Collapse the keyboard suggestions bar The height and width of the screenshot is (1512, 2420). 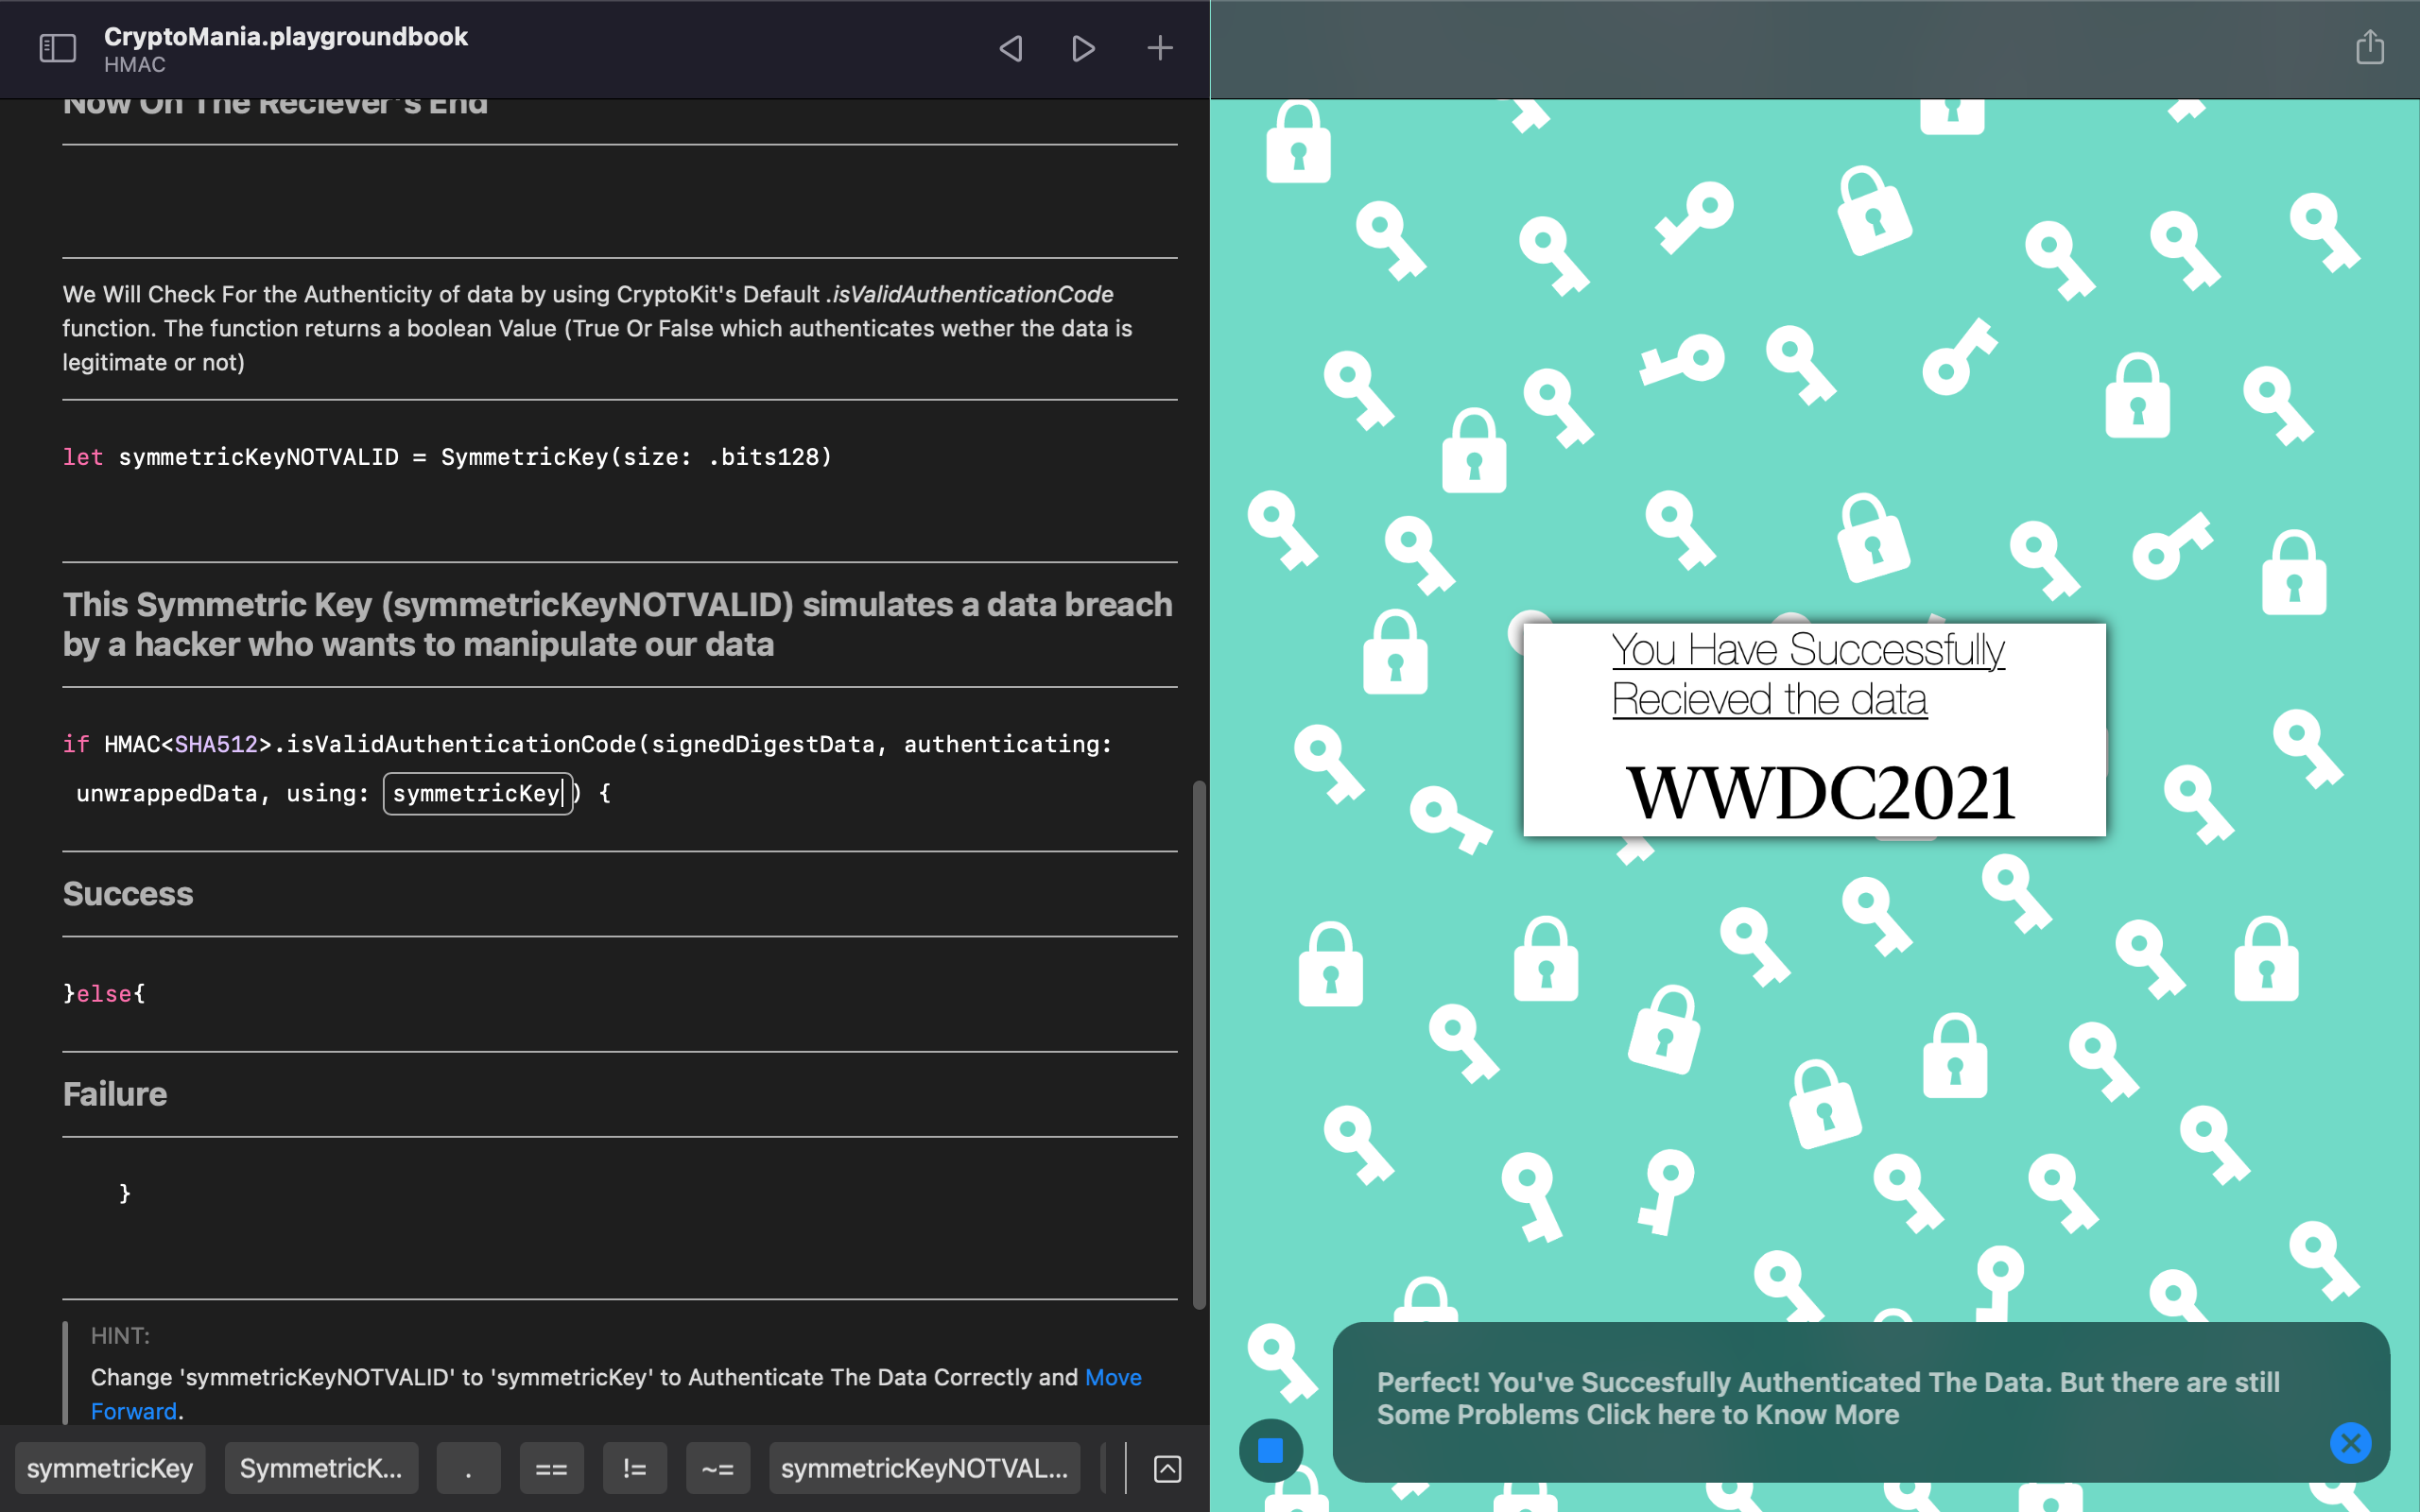[x=1167, y=1468]
